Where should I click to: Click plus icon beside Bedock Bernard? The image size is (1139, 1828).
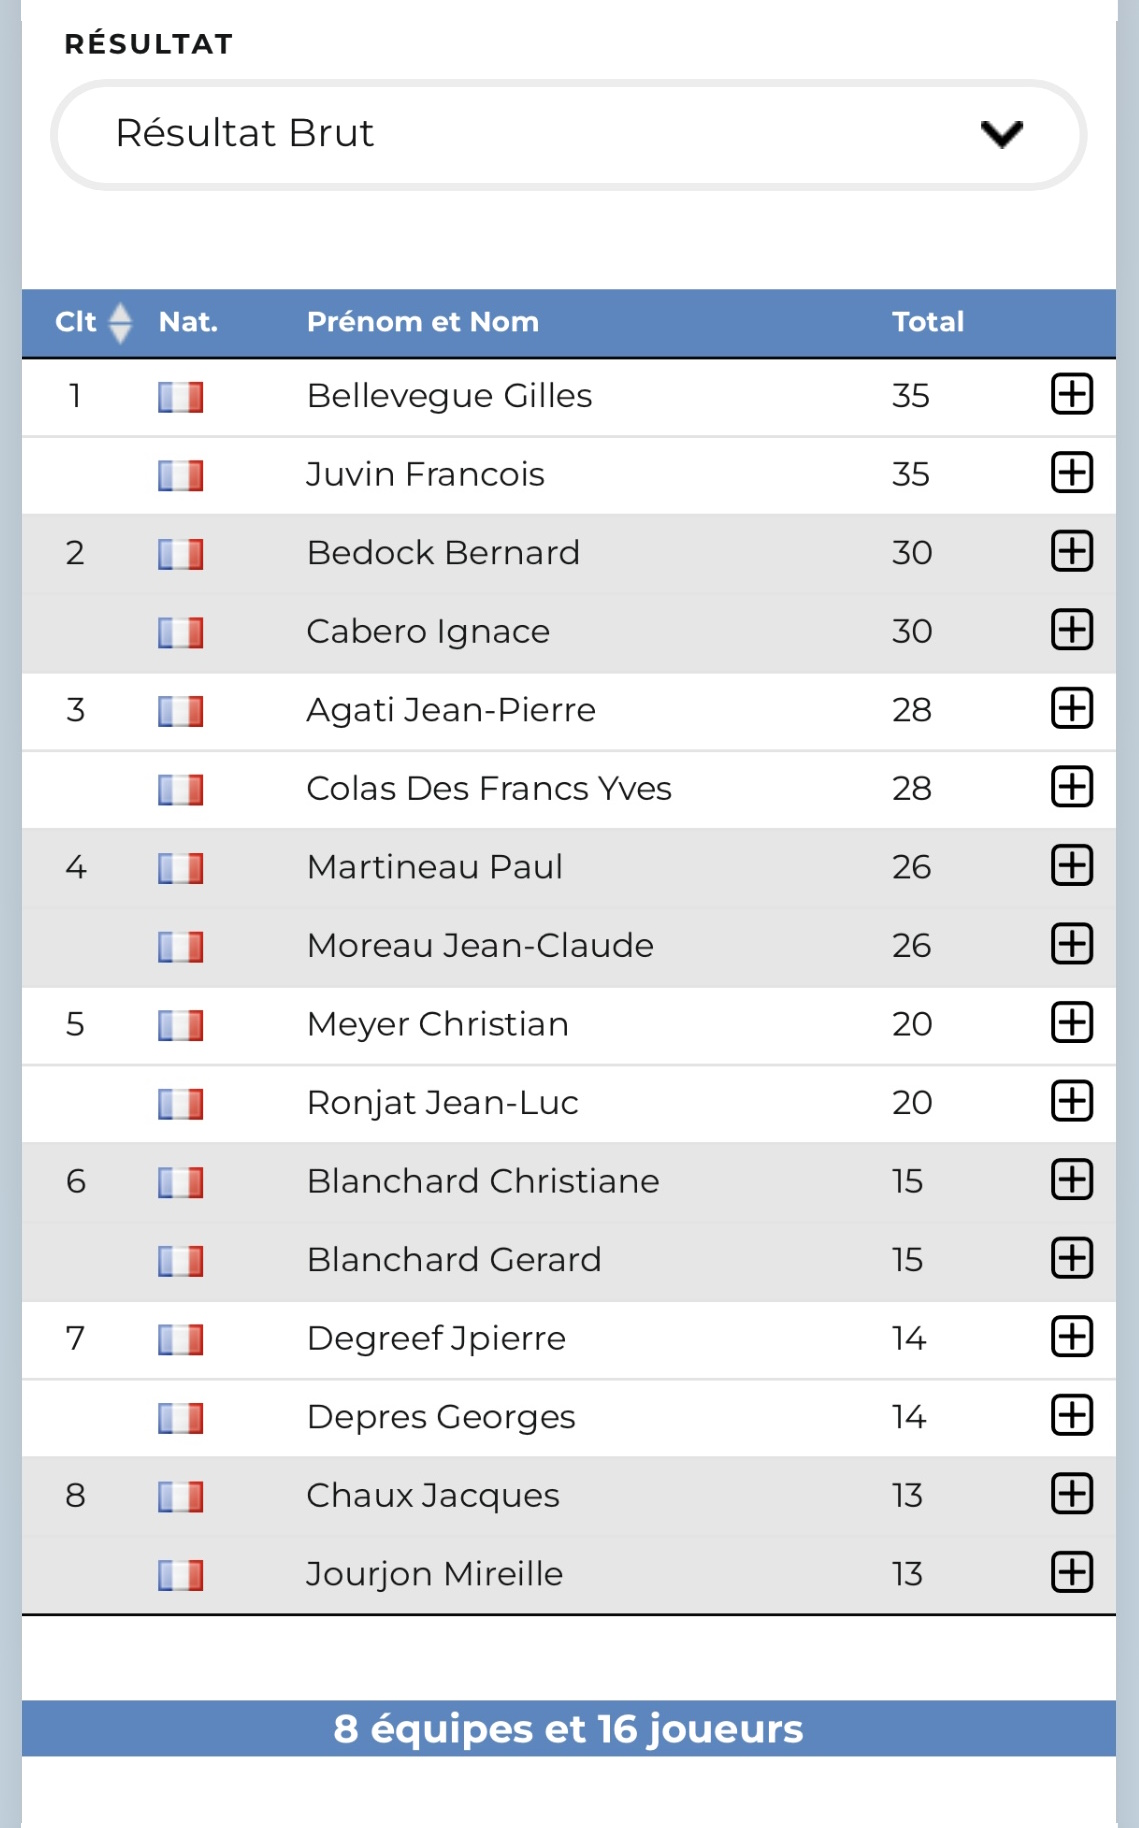coord(1071,552)
